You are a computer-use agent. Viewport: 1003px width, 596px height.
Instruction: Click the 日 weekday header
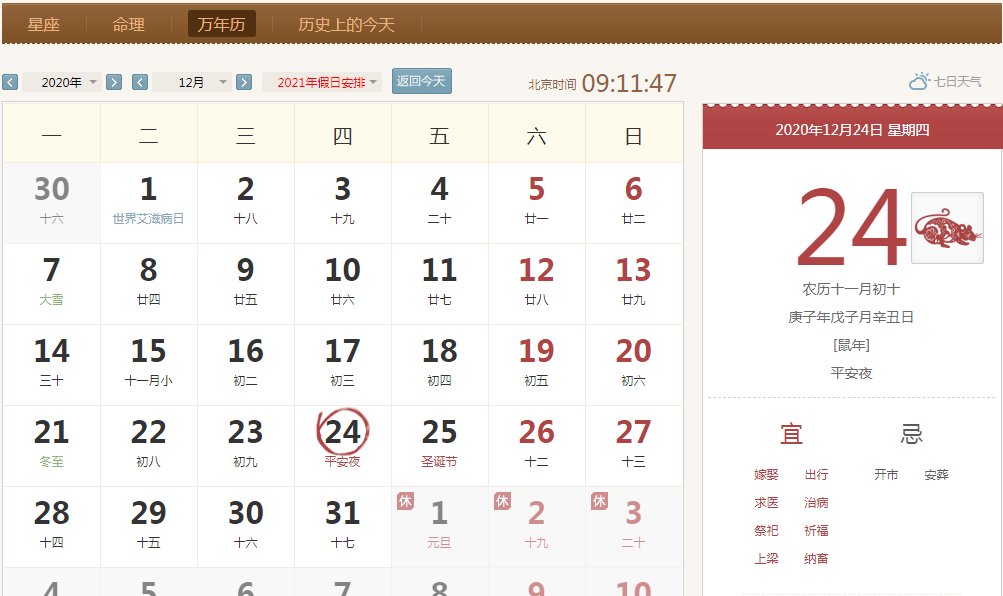pyautogui.click(x=633, y=136)
